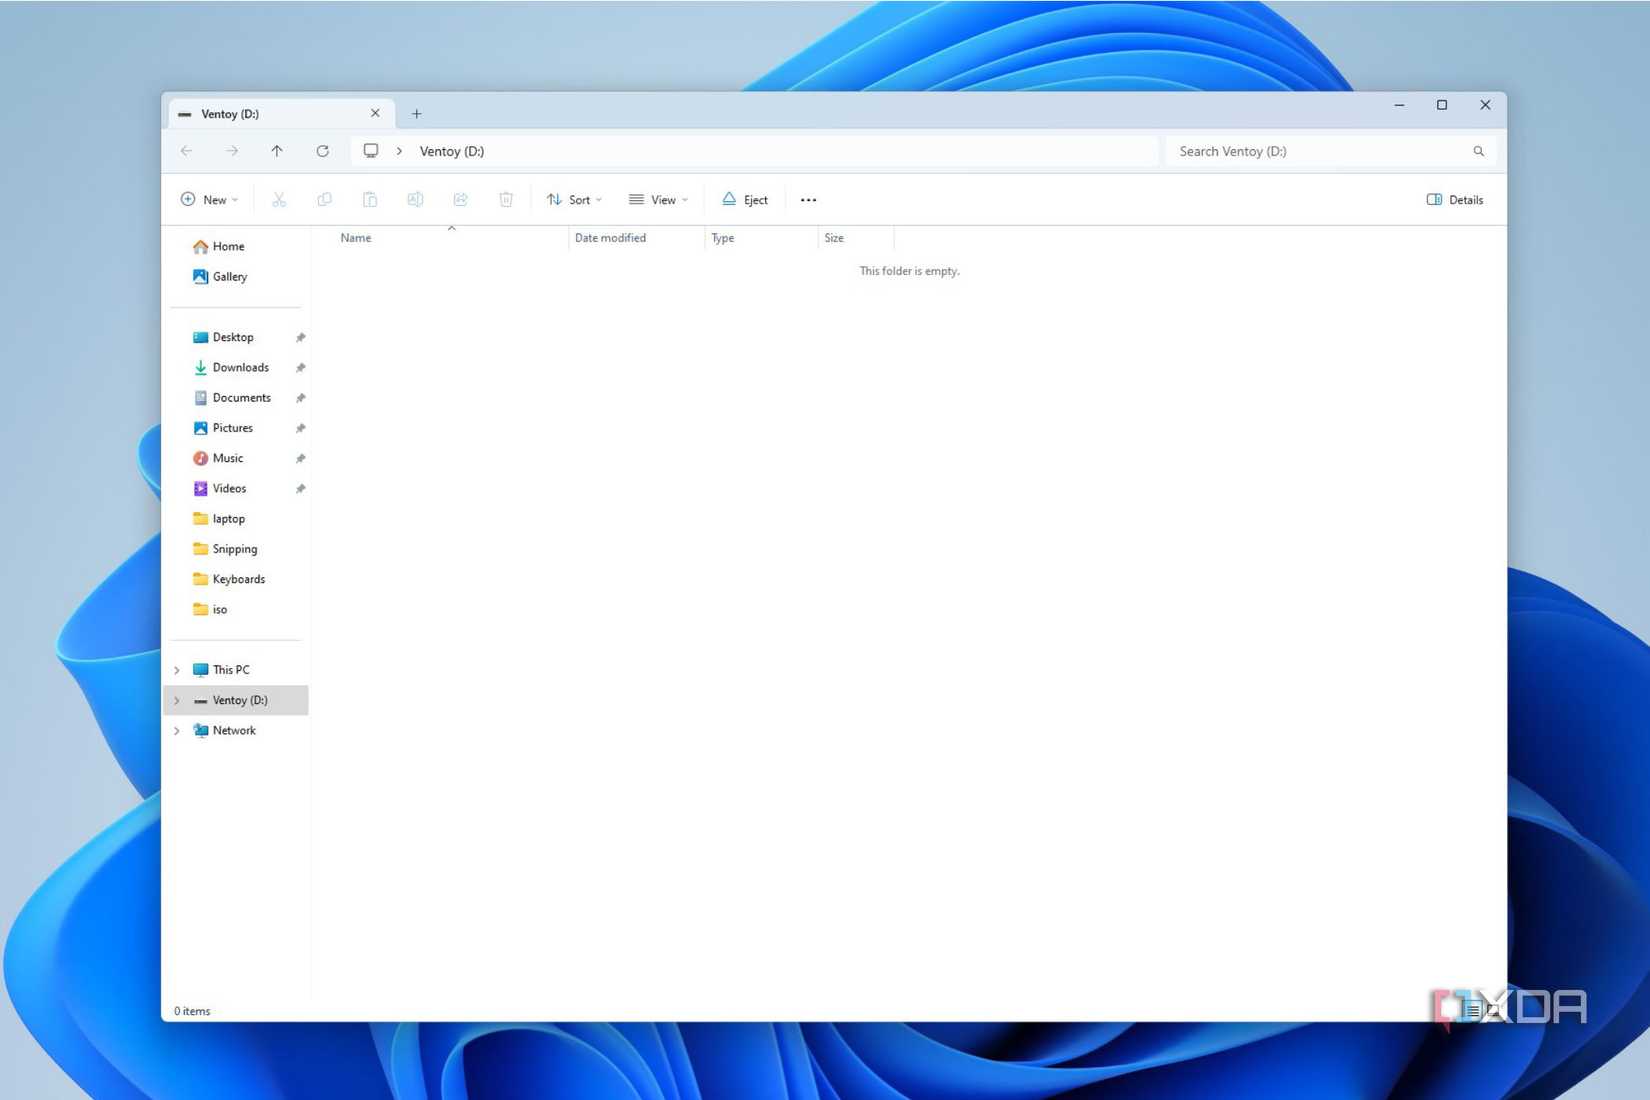The height and width of the screenshot is (1100, 1650).
Task: Eject the Ventoy drive
Action: (x=744, y=199)
